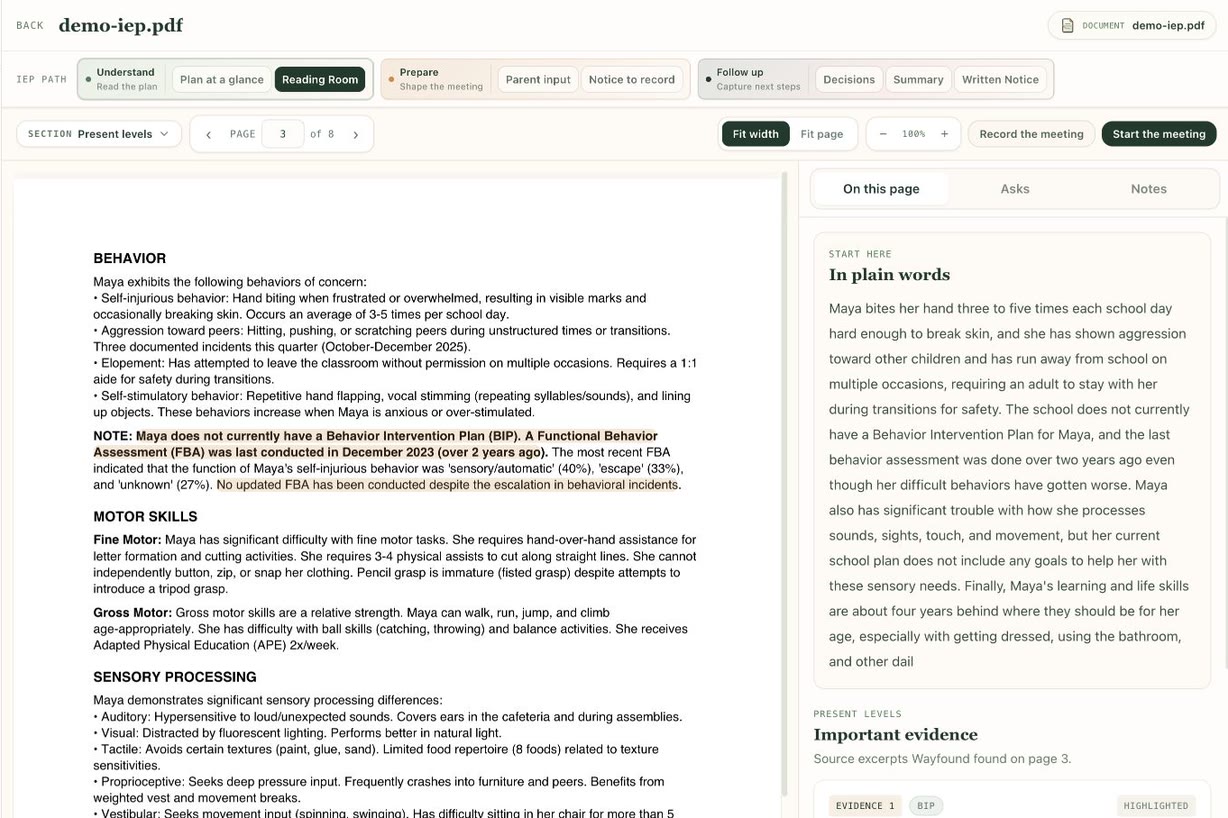Open the Present levels section dropdown
Screen dimensions: 1228x818
99,134
